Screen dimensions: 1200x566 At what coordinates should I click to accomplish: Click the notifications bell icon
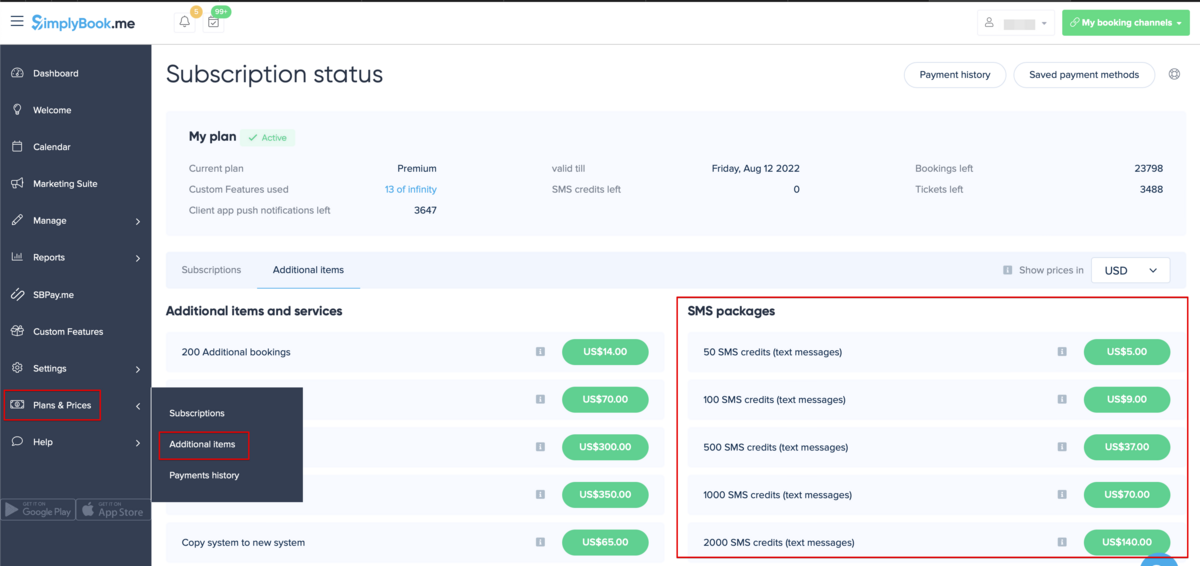pos(185,22)
